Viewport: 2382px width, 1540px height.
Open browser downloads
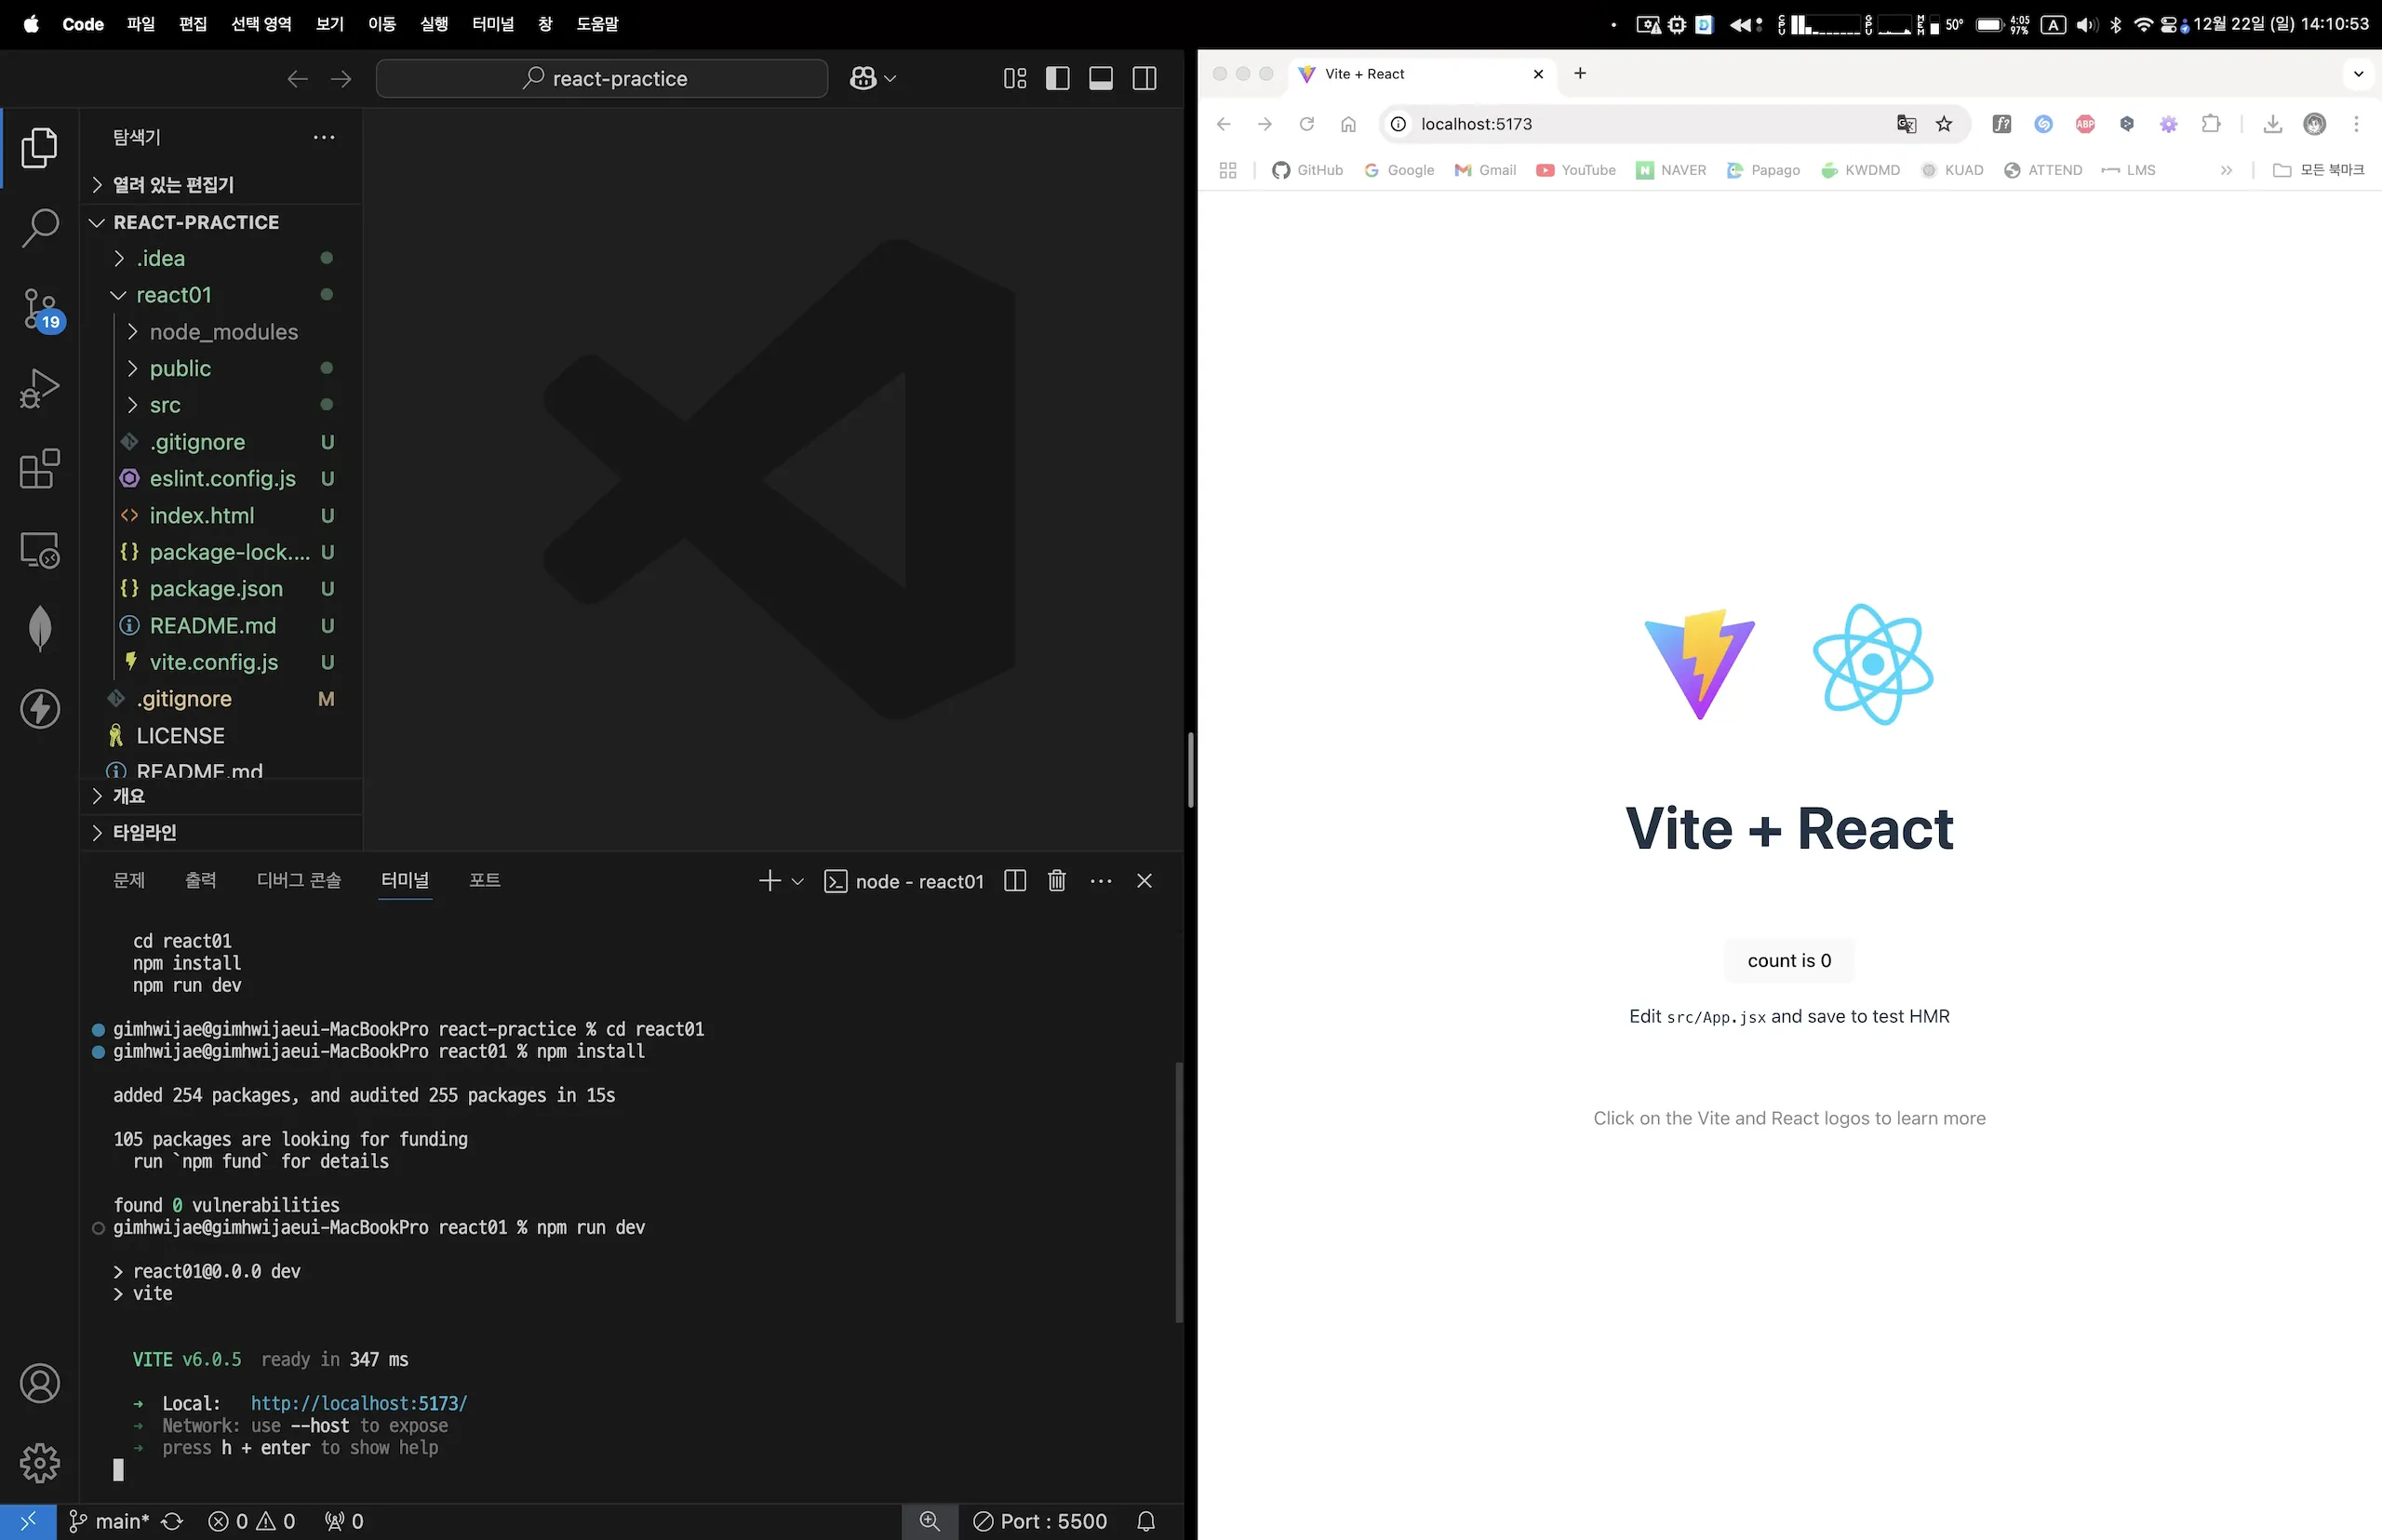[x=2272, y=124]
